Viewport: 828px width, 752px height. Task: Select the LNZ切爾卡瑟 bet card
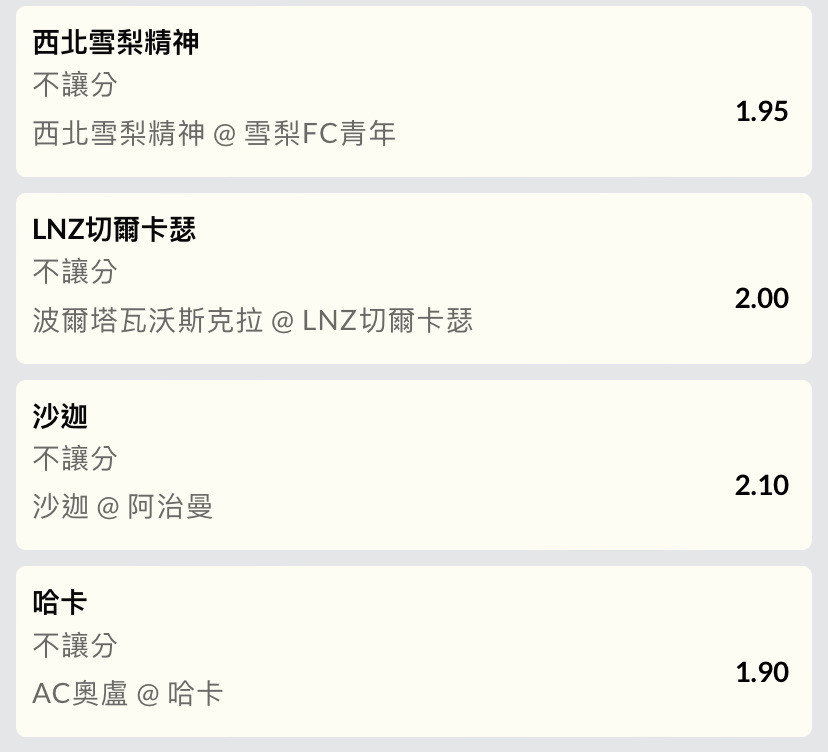click(x=413, y=278)
